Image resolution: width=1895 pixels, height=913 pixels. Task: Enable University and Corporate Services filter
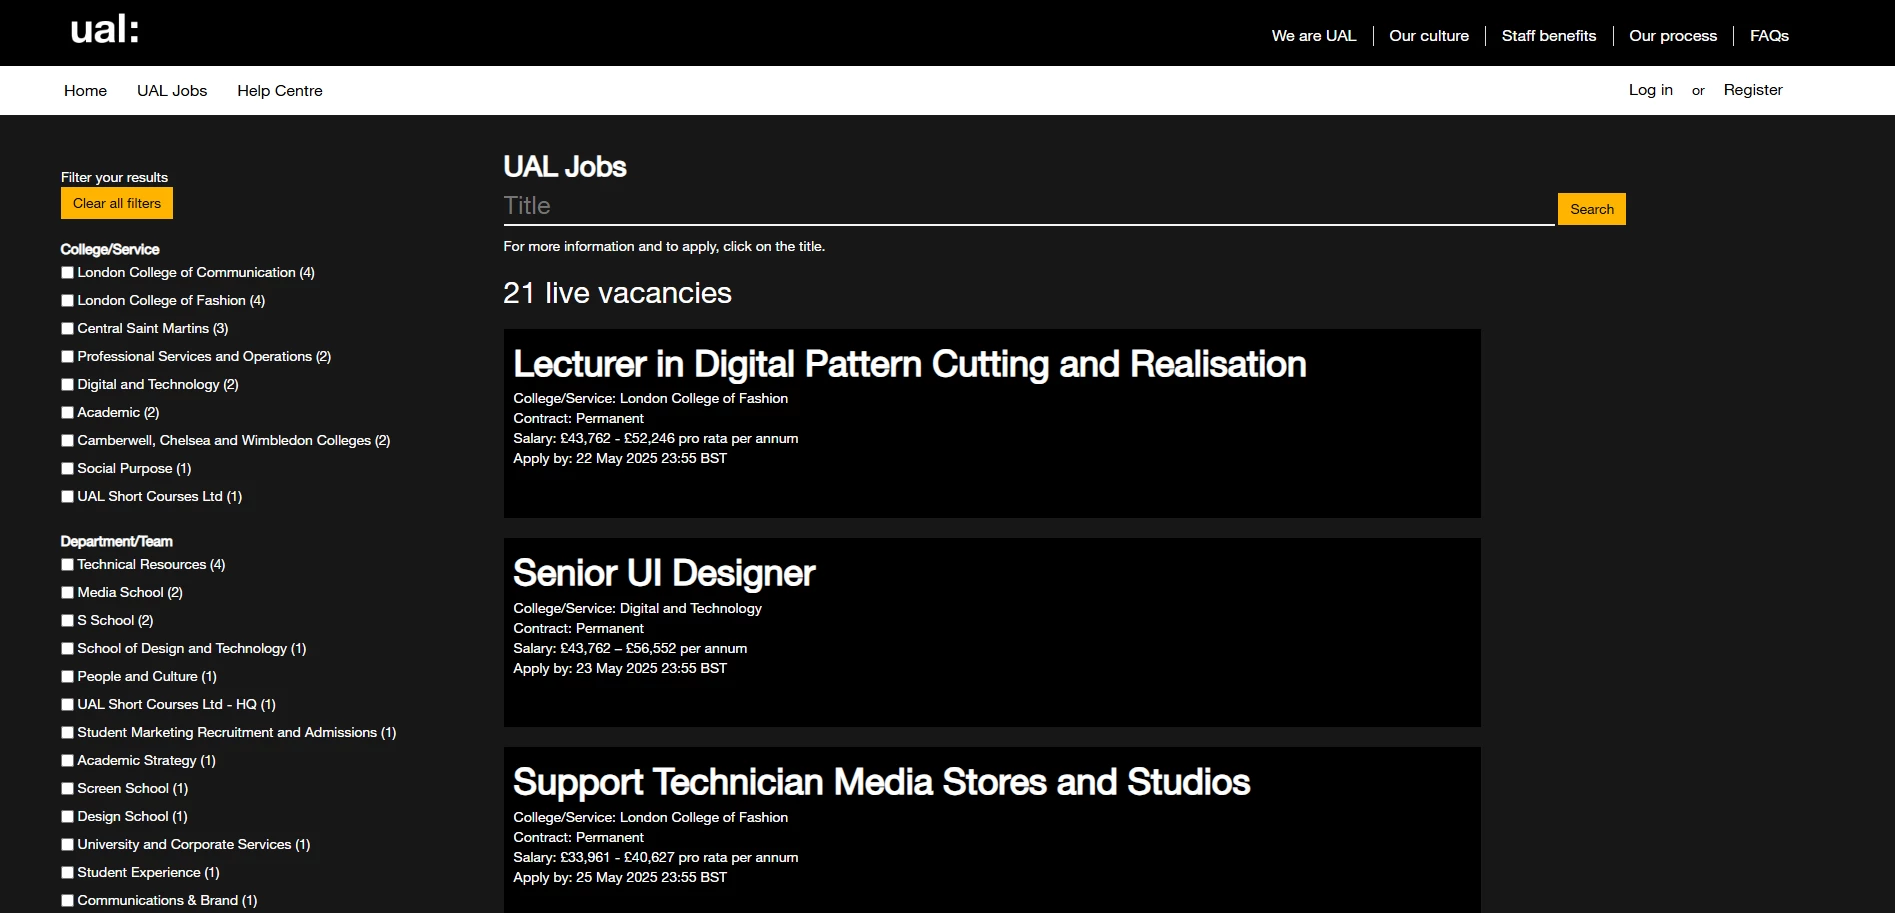(67, 844)
